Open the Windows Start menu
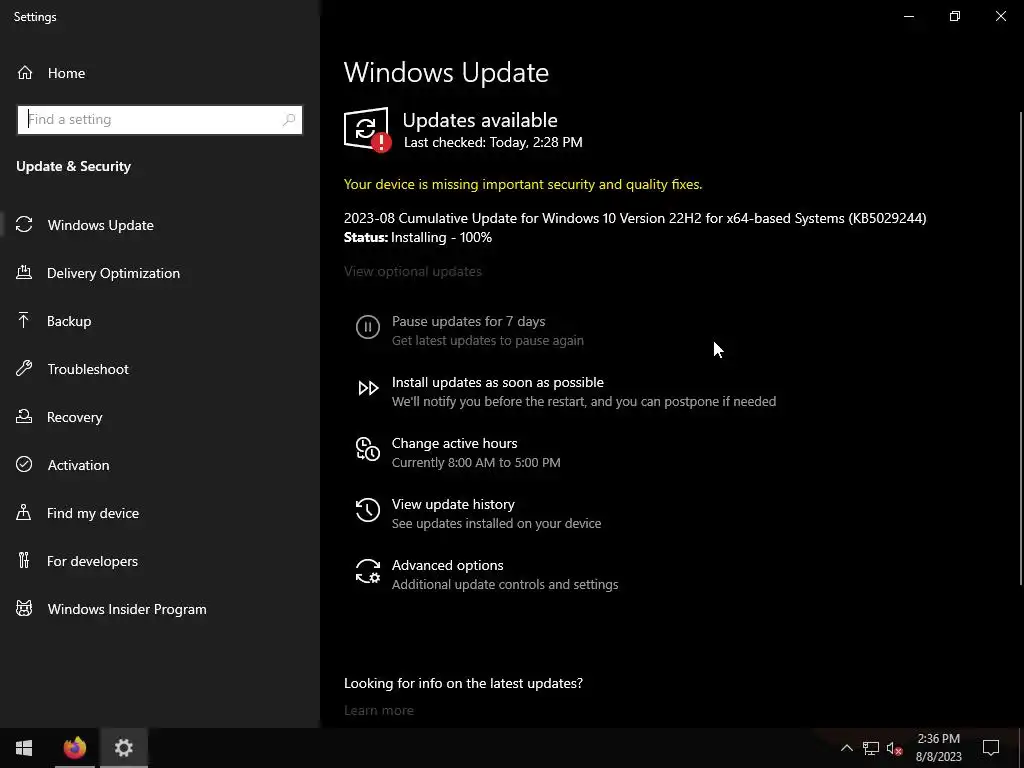The width and height of the screenshot is (1024, 768). tap(24, 748)
